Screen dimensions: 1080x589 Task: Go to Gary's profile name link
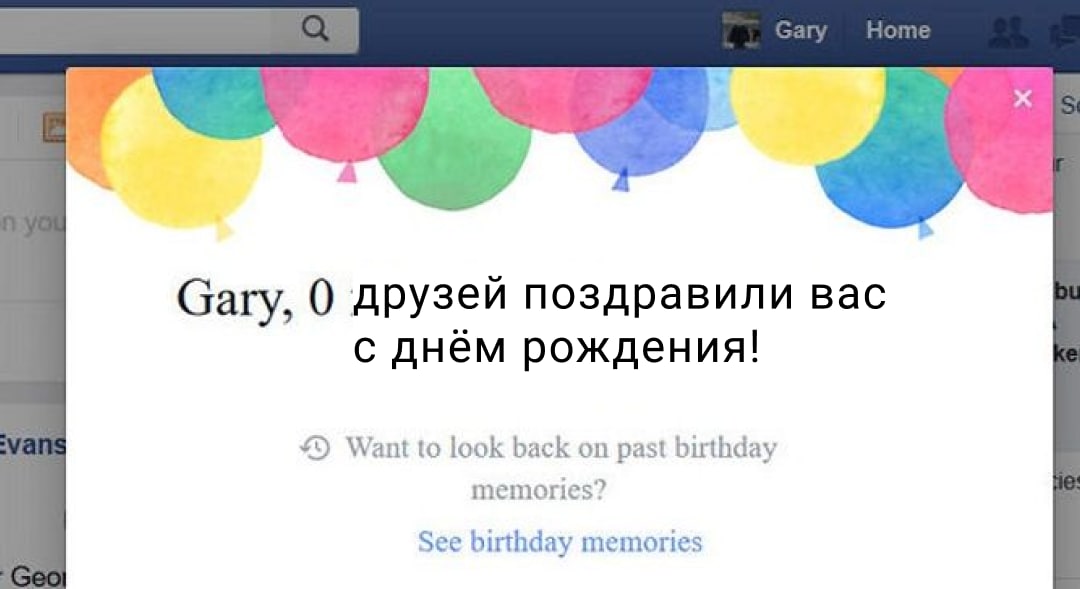(800, 30)
